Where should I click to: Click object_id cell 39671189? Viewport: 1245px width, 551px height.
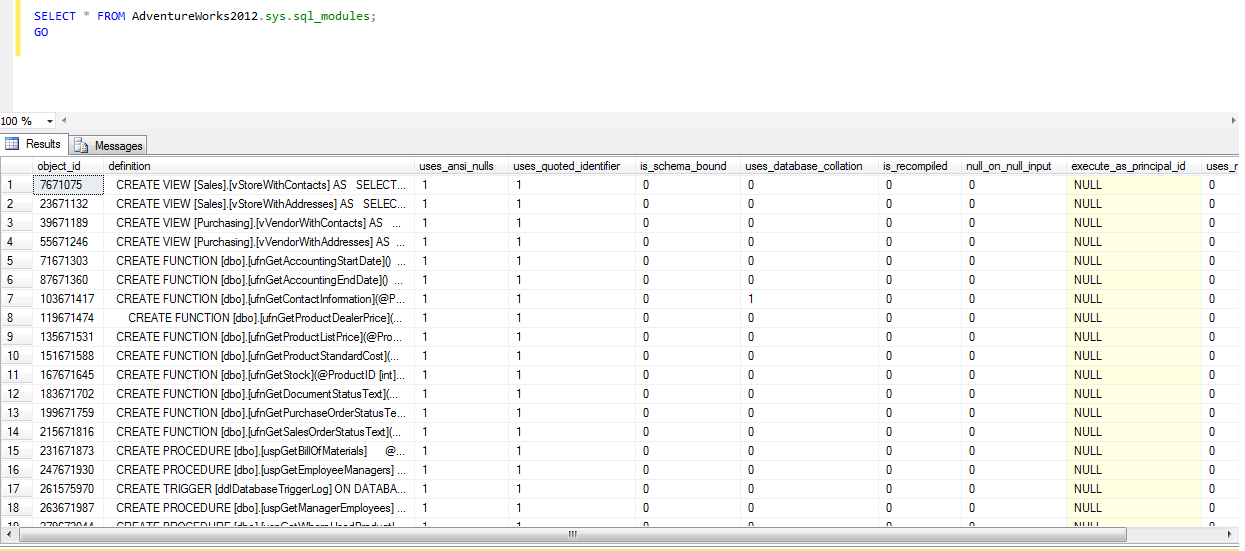tap(67, 223)
